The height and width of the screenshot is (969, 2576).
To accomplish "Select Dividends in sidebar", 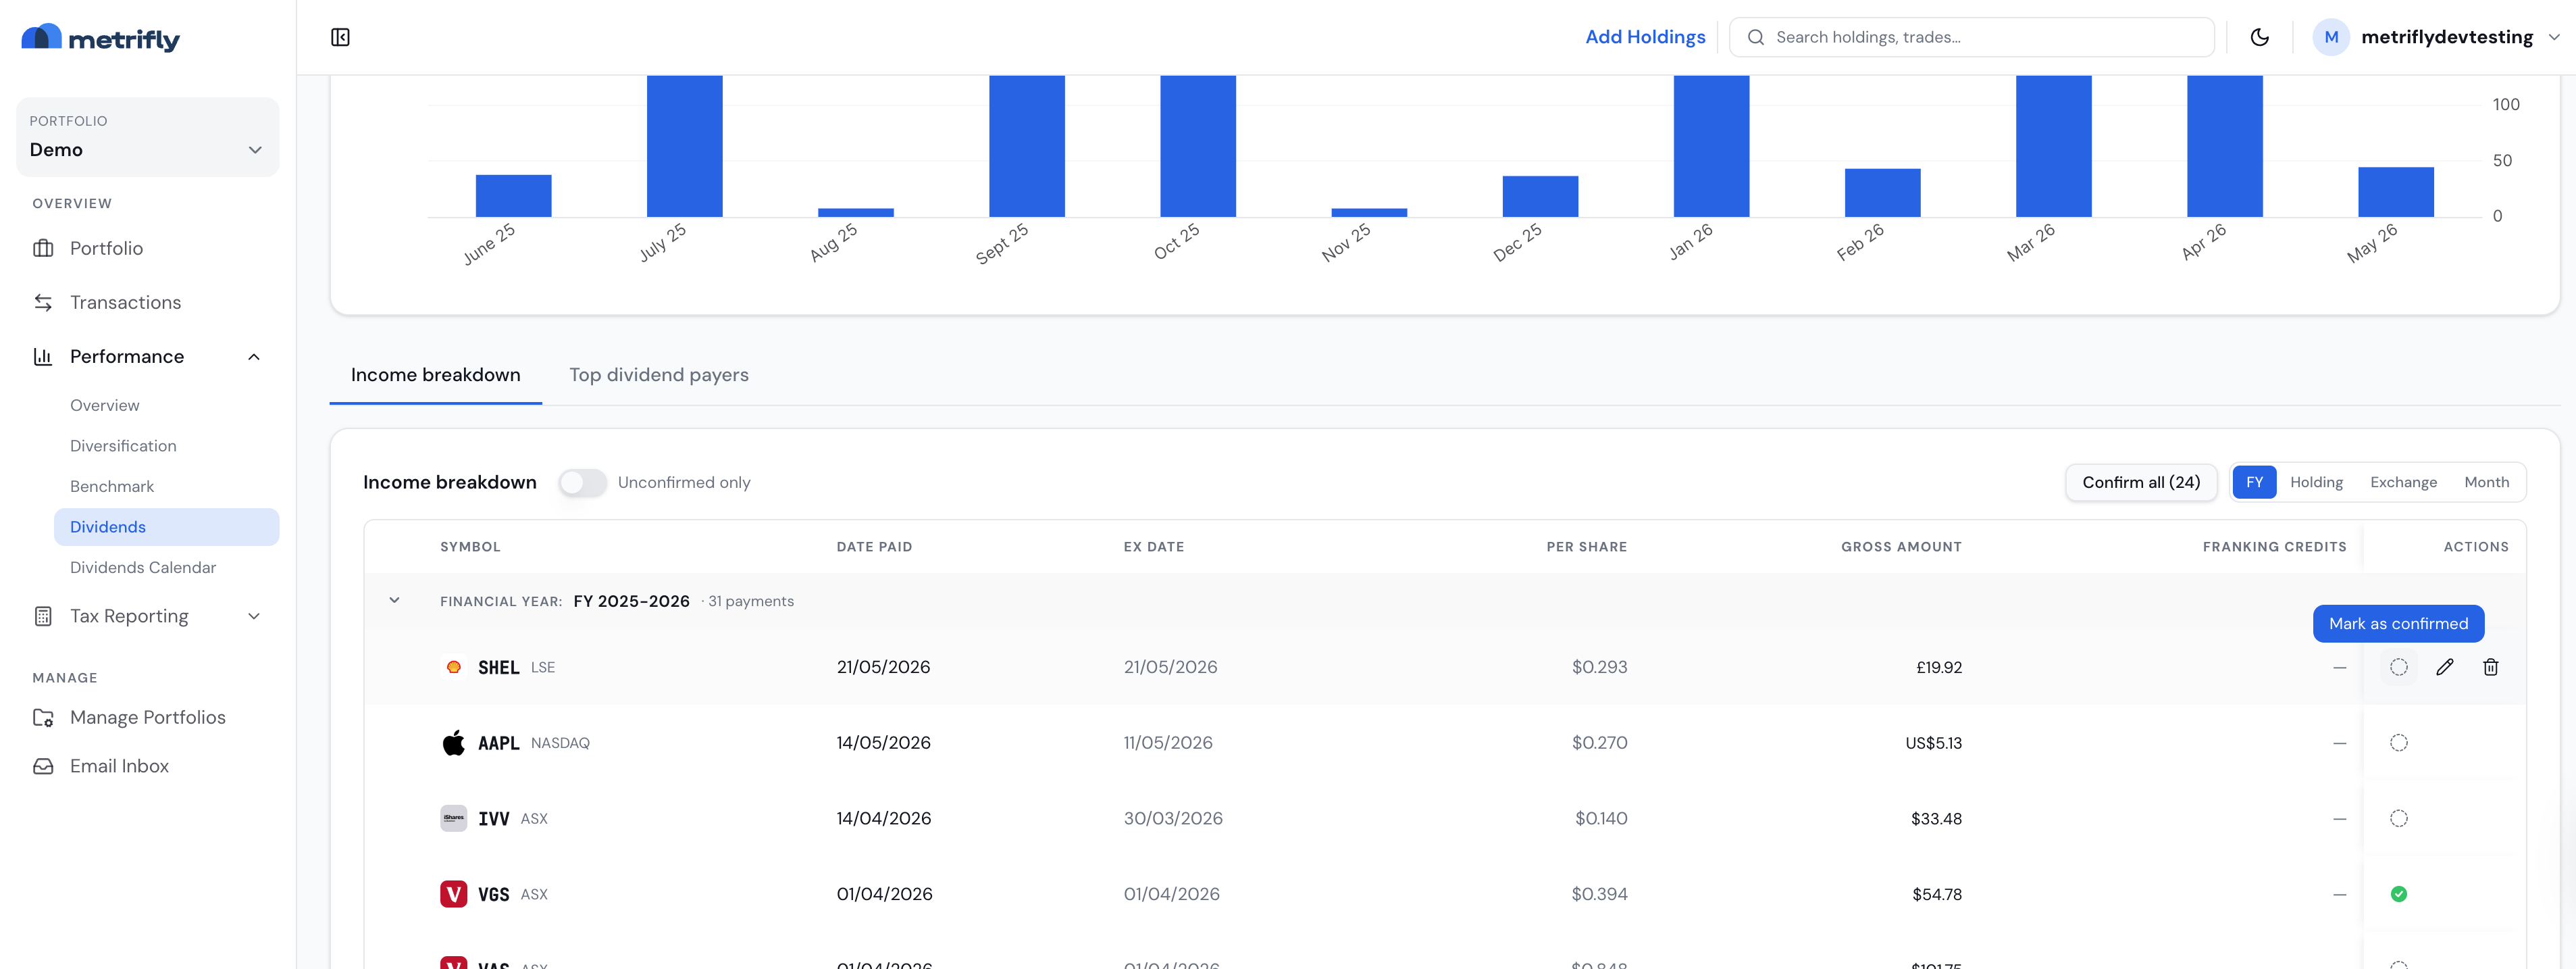I will tap(166, 527).
